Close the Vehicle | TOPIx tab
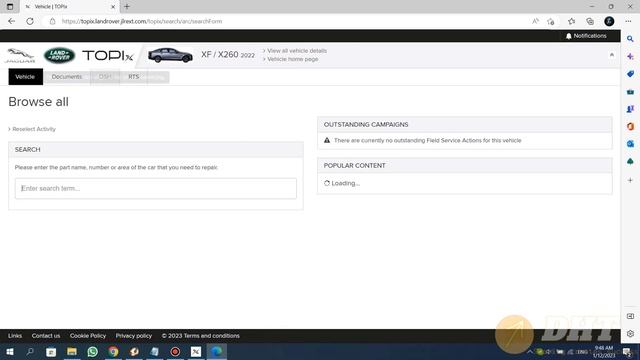Viewport: 640px width, 360px height. [113, 7]
